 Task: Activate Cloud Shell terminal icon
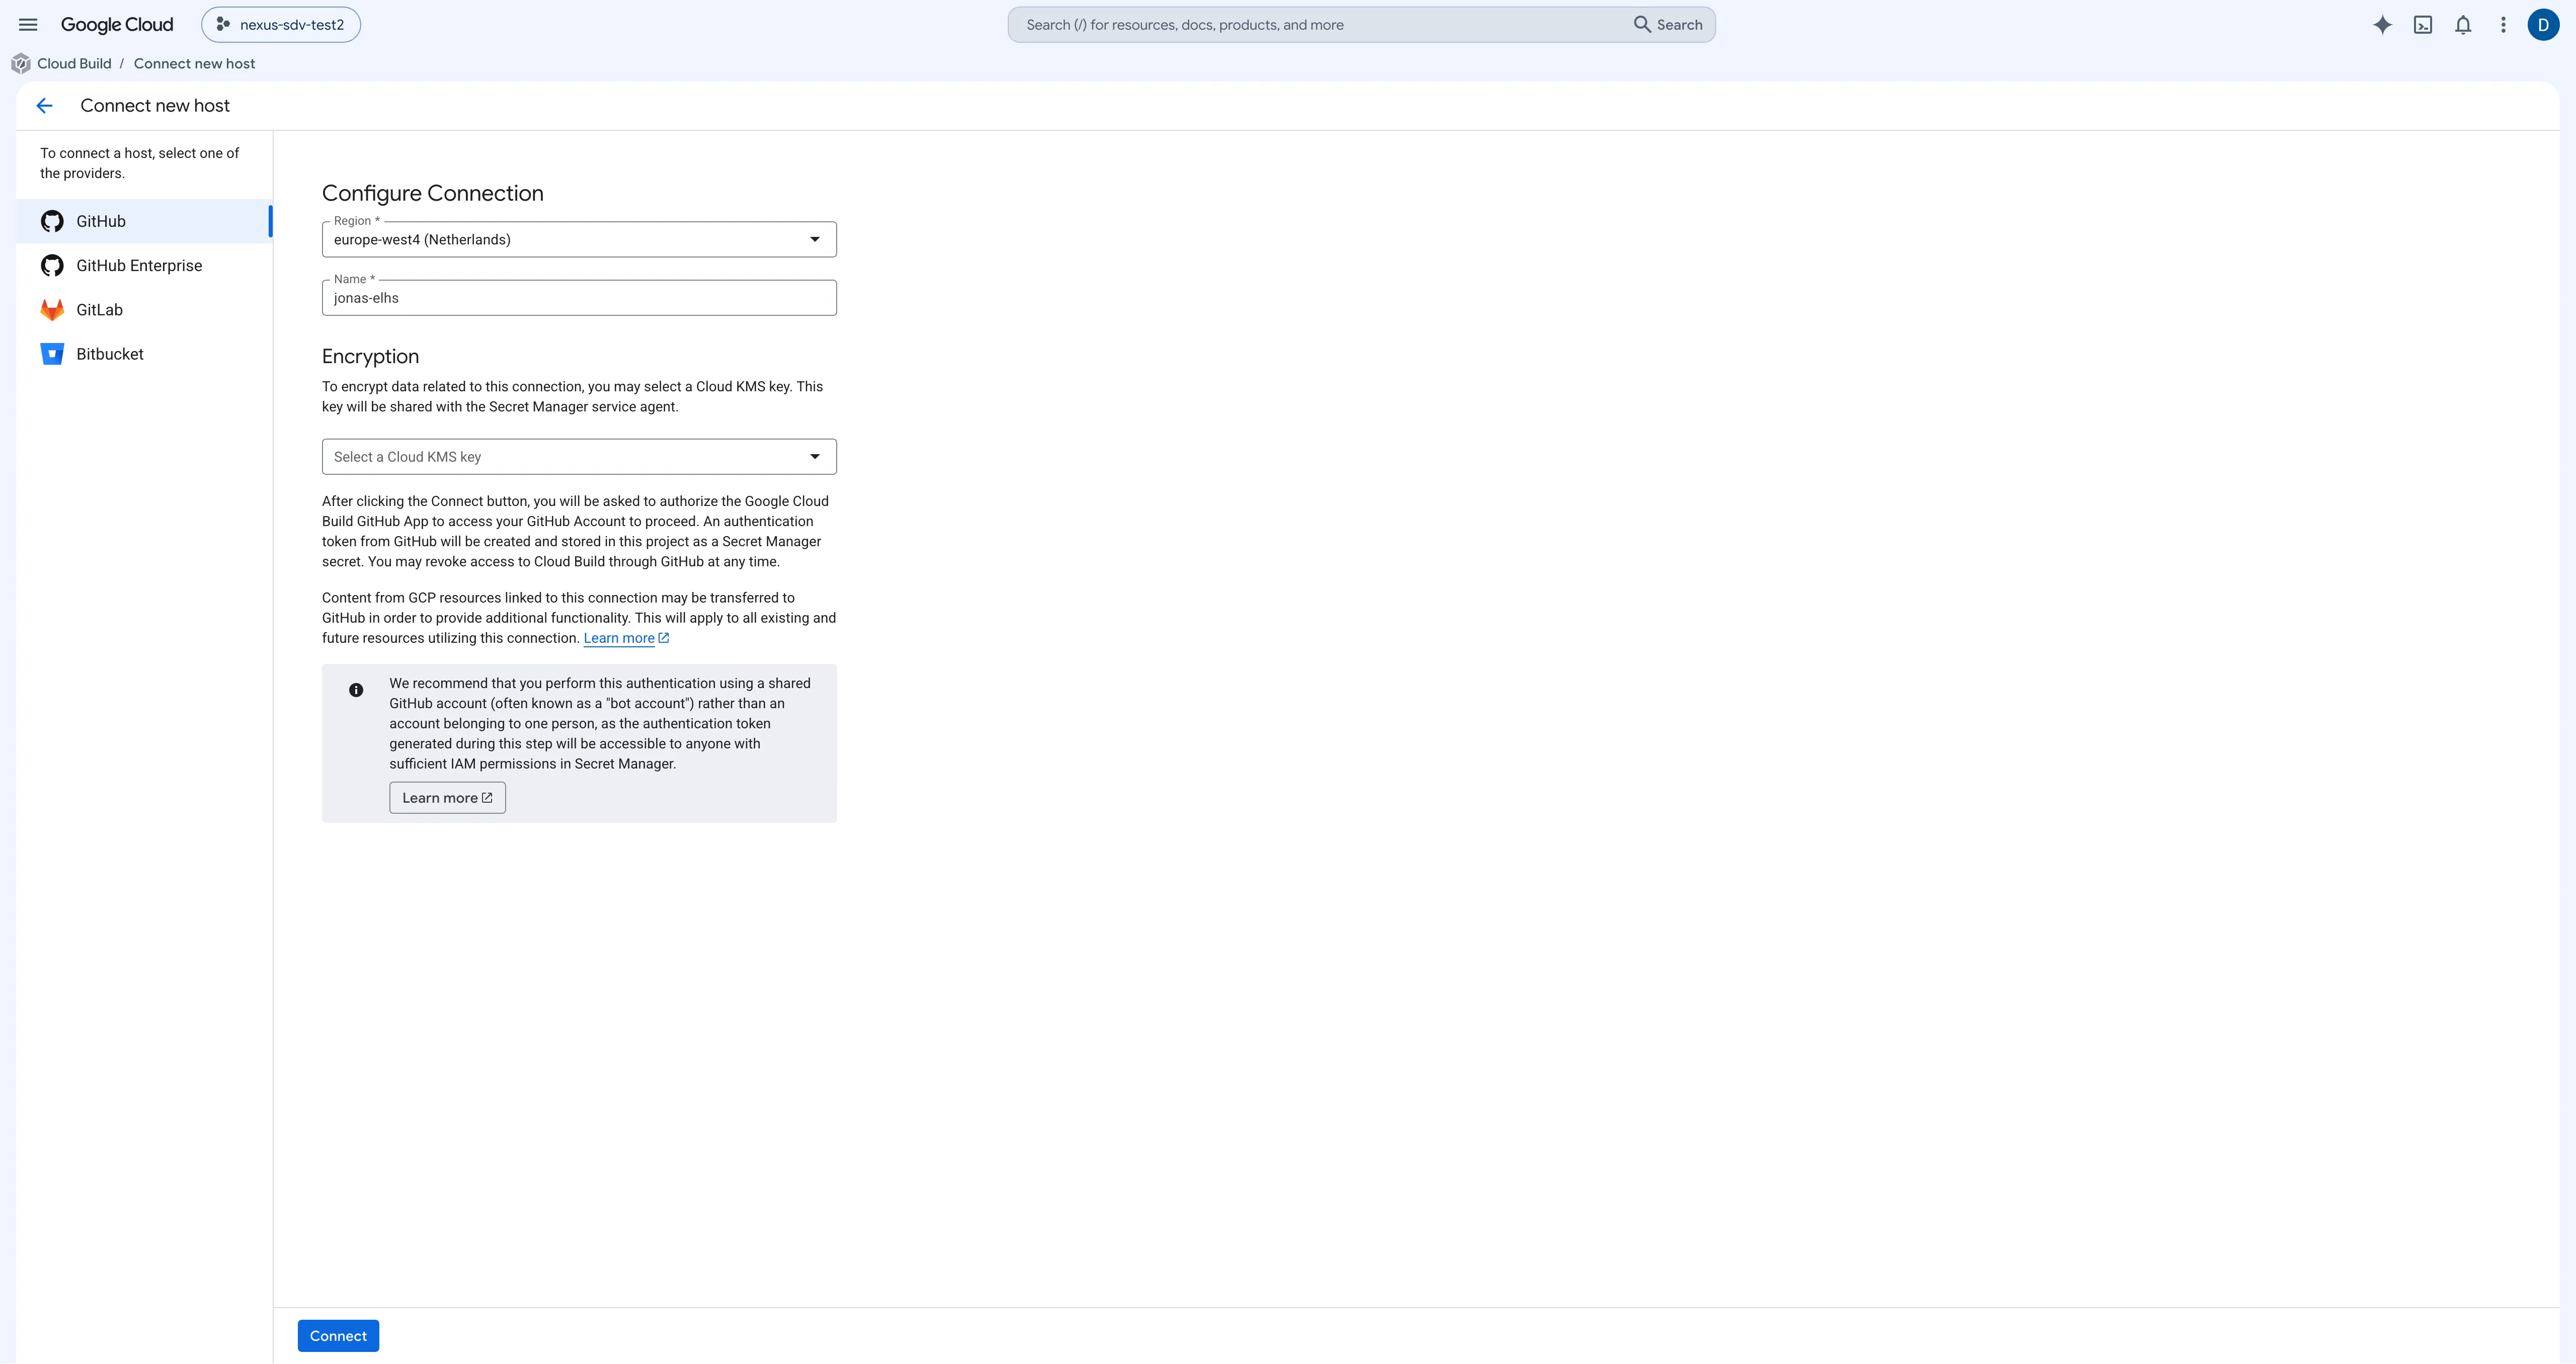[2423, 25]
